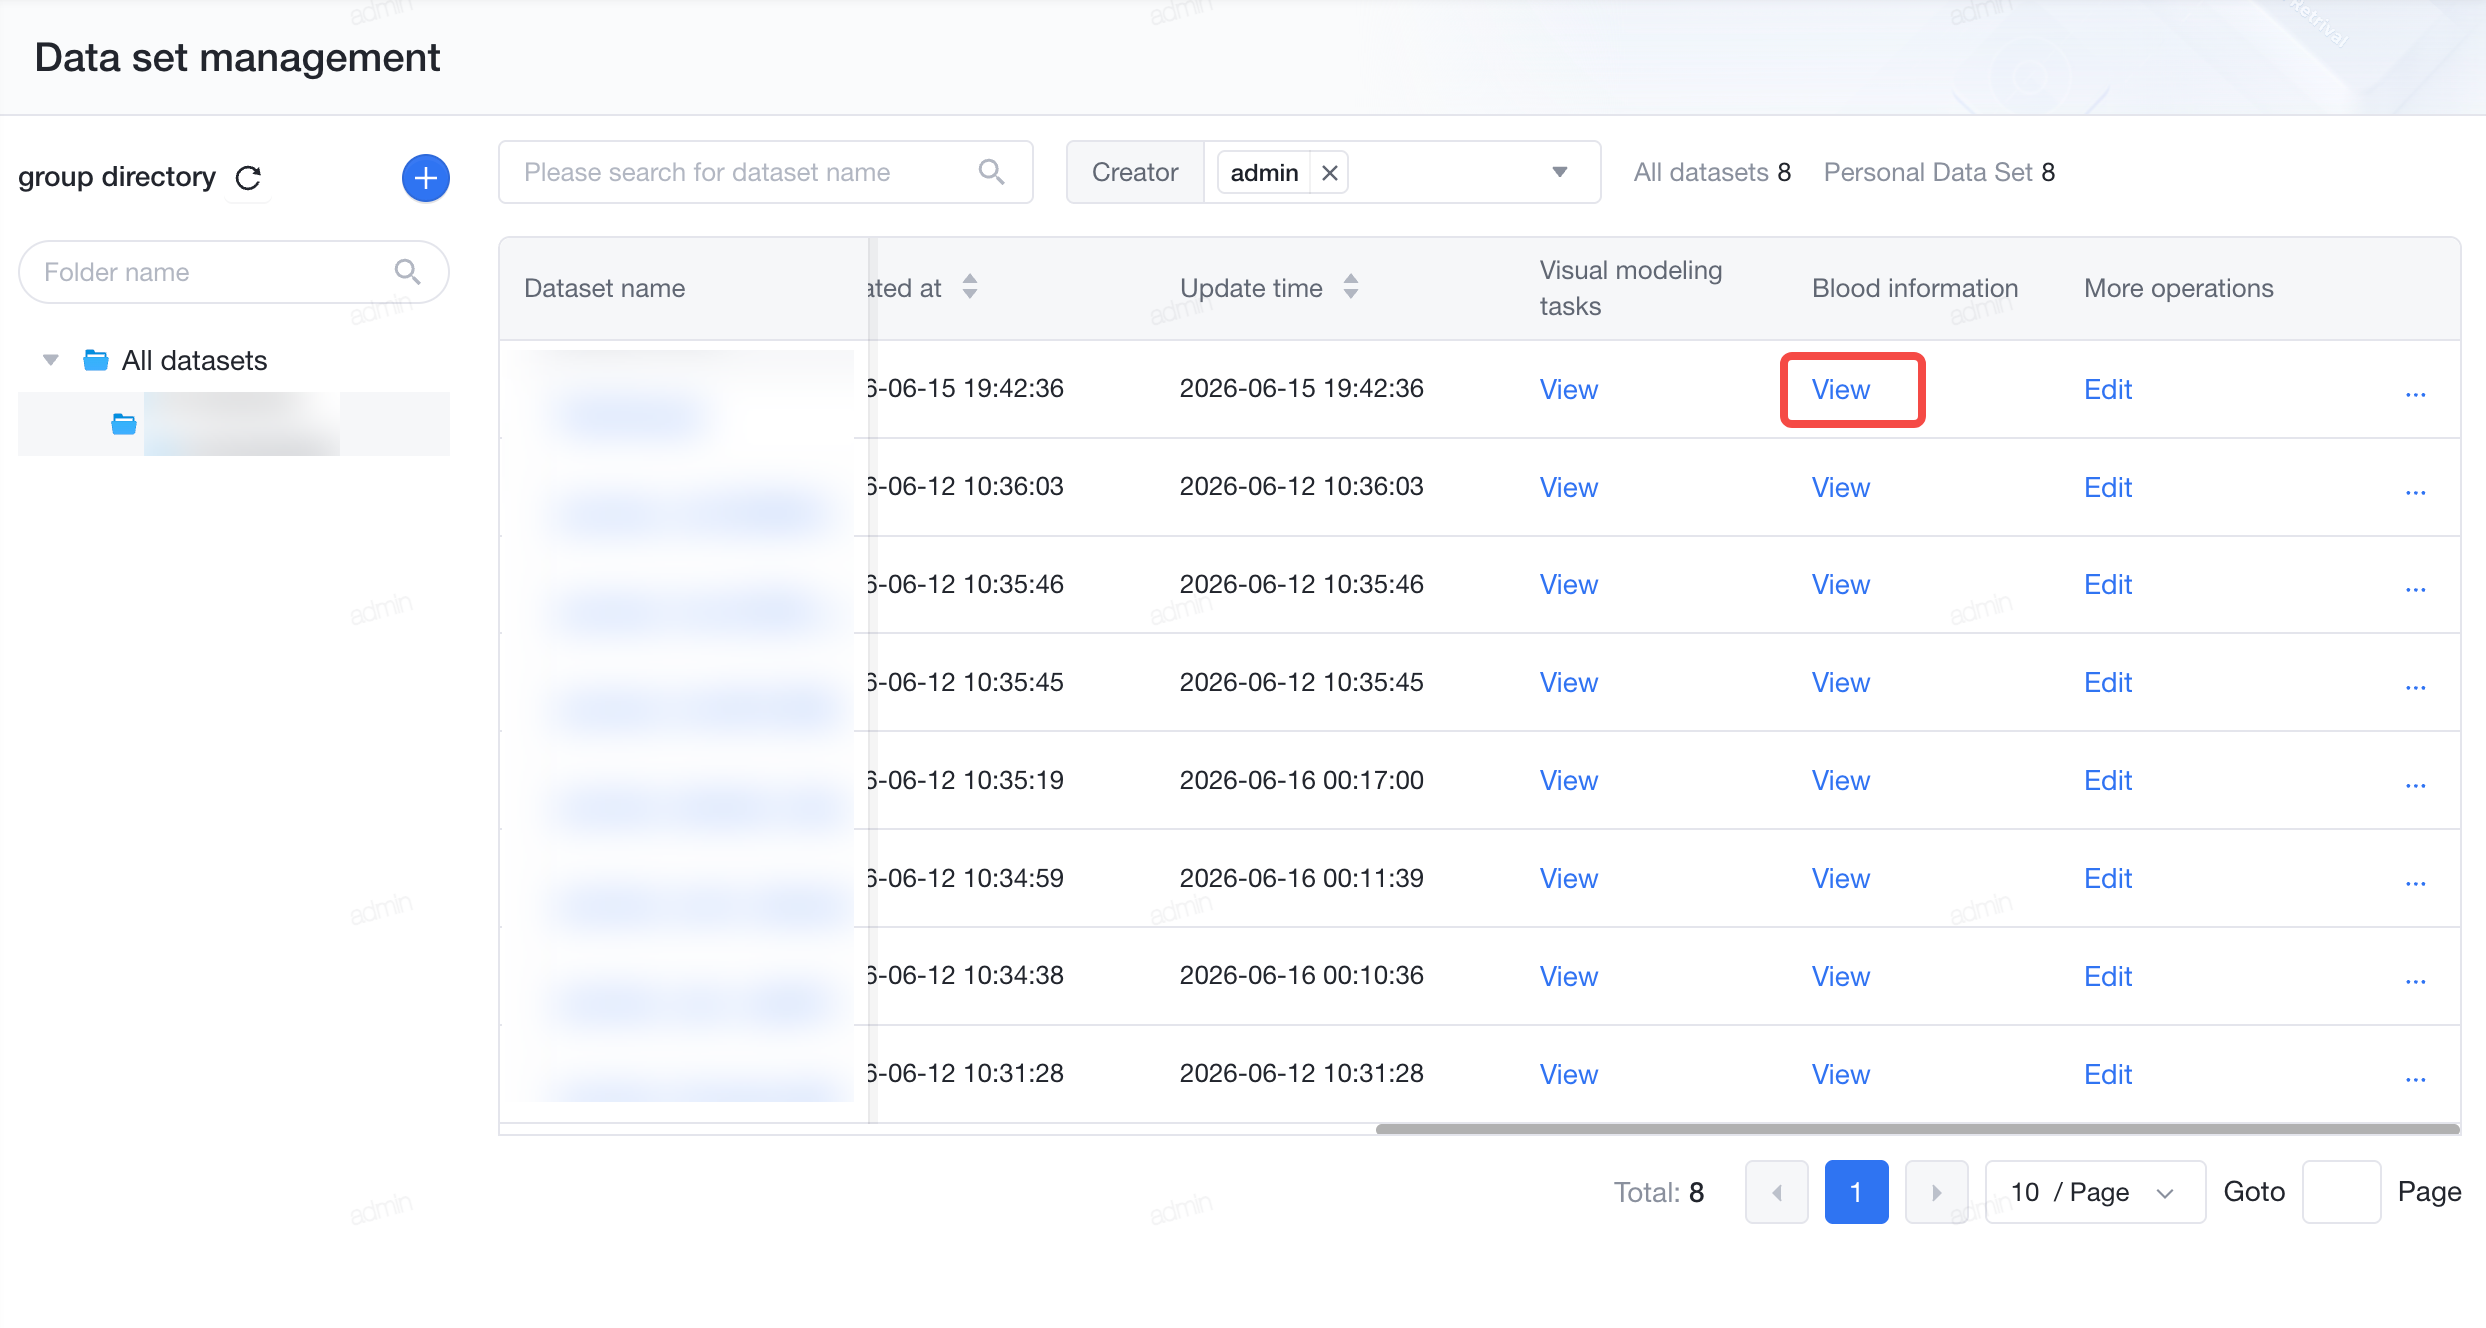
Task: Switch to Personal Data Set tab
Action: (x=1939, y=172)
